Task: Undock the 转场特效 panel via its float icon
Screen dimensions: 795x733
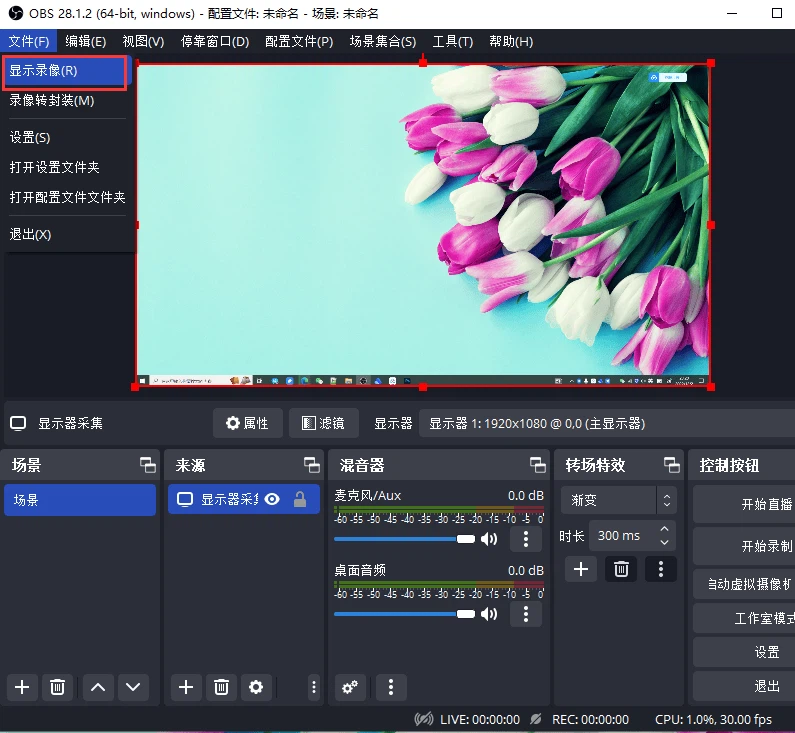Action: [x=672, y=465]
